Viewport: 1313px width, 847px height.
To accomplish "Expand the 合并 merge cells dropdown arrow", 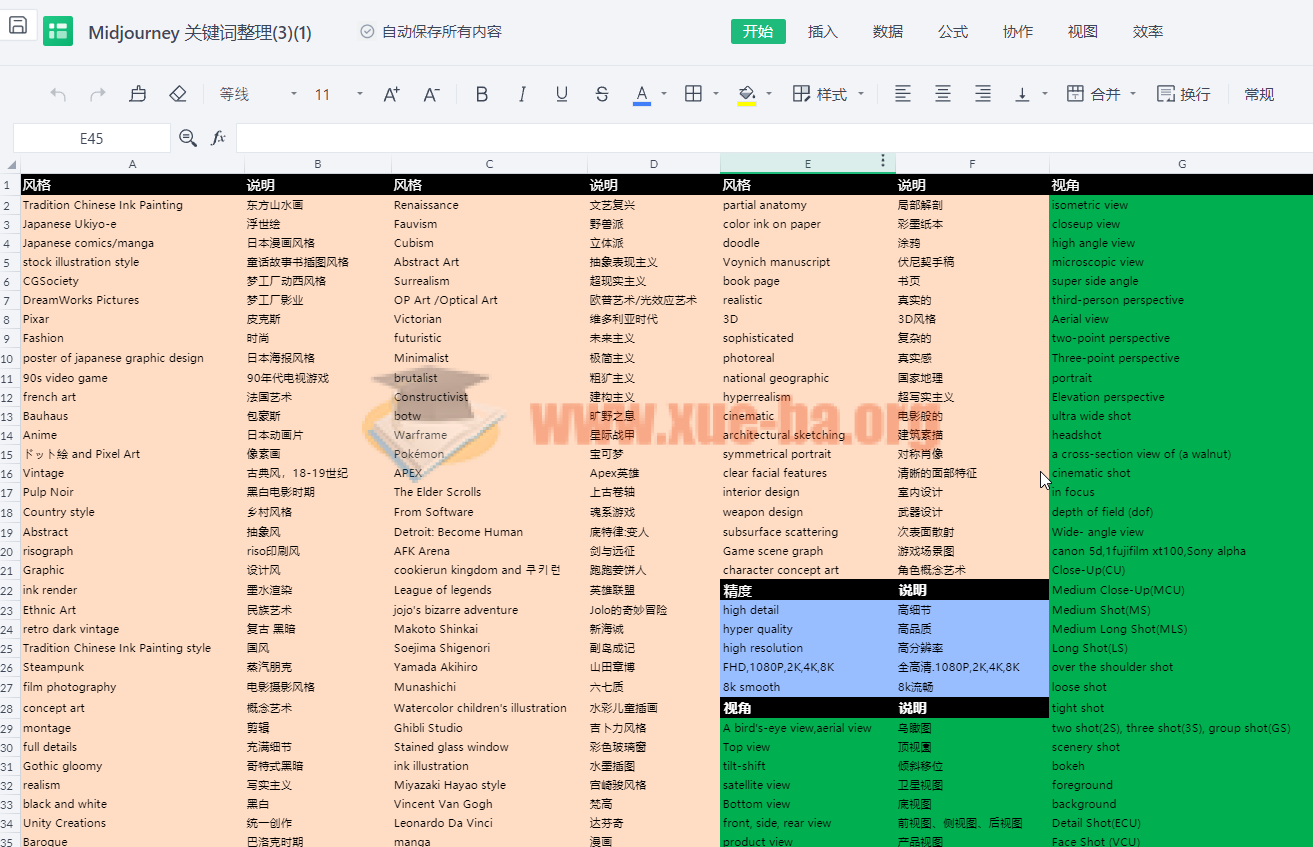I will point(1133,94).
